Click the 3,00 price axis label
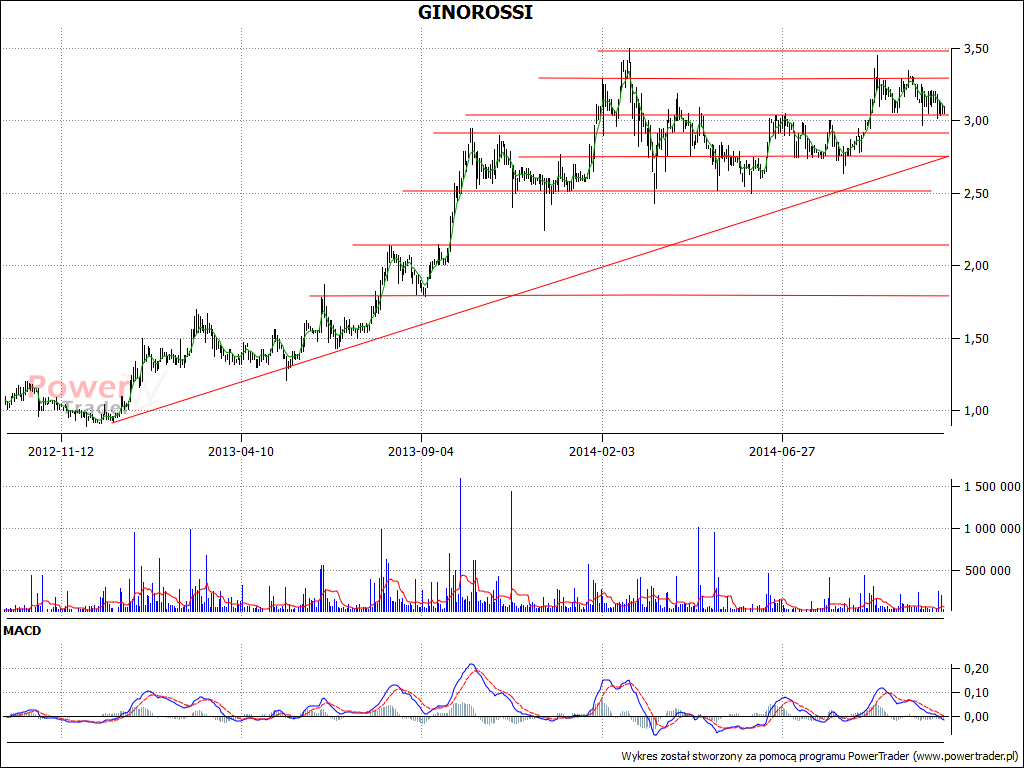 974,121
